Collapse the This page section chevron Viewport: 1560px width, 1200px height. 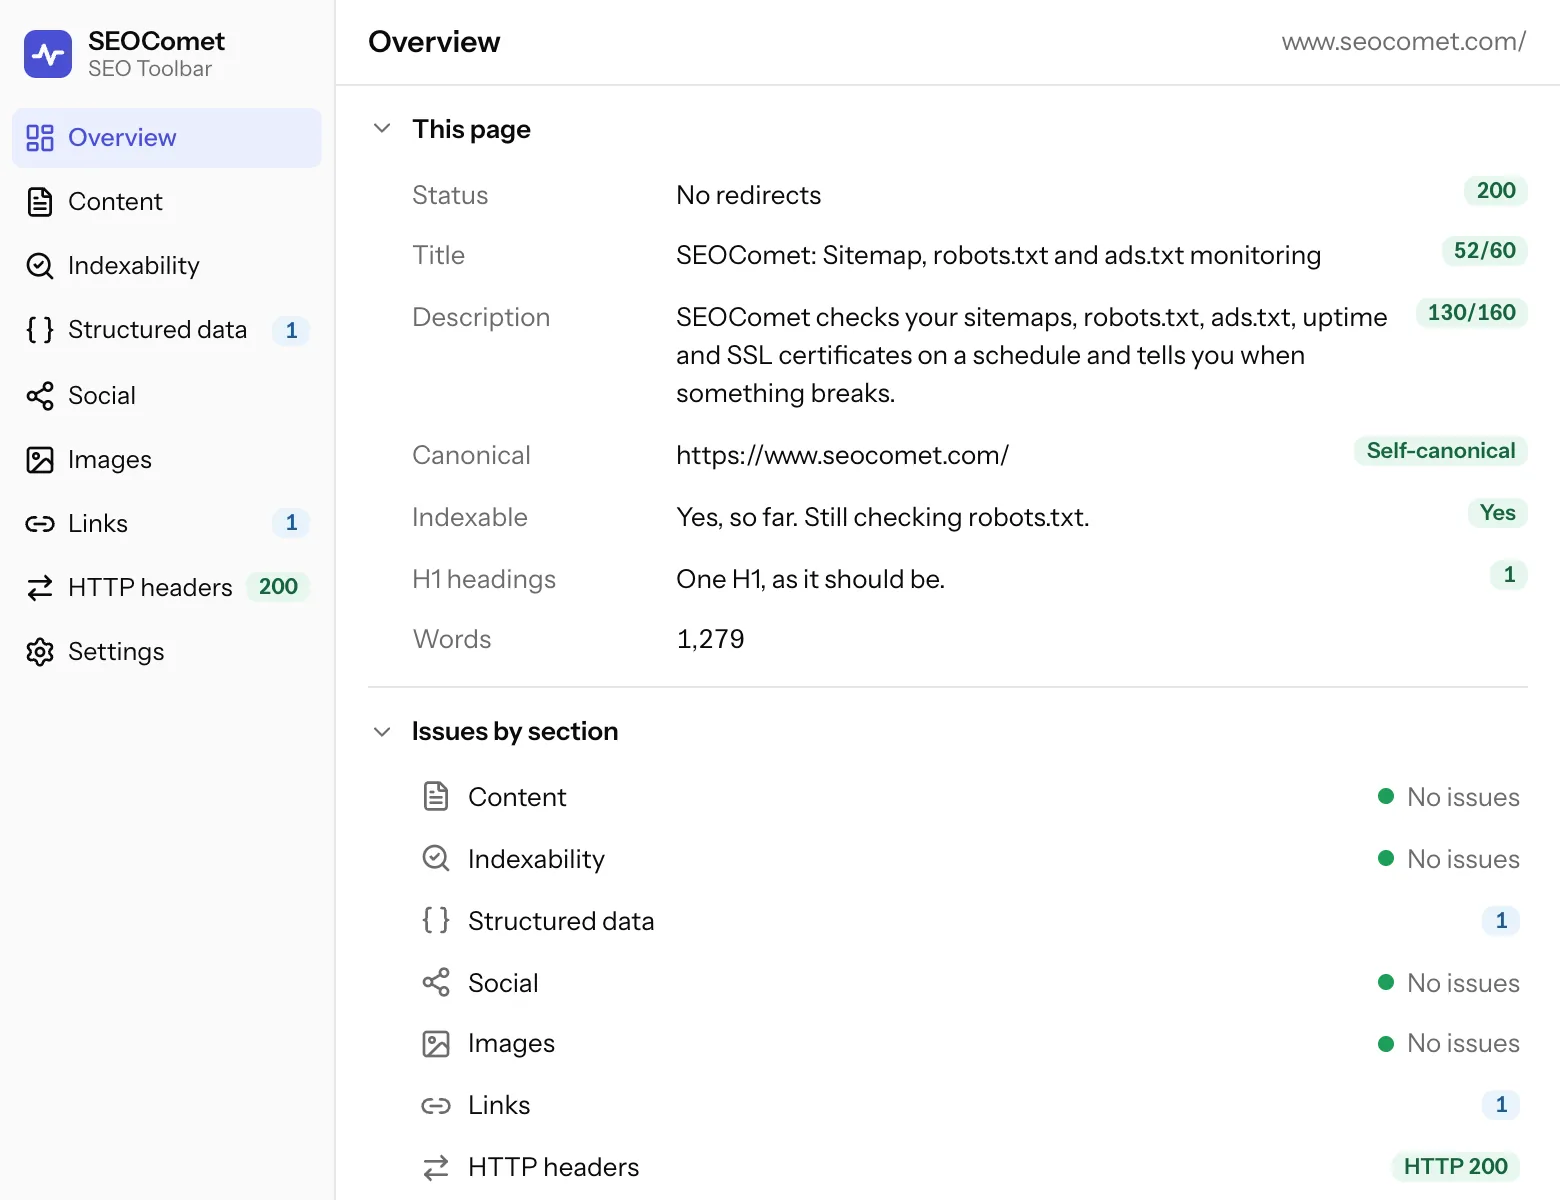coord(382,128)
